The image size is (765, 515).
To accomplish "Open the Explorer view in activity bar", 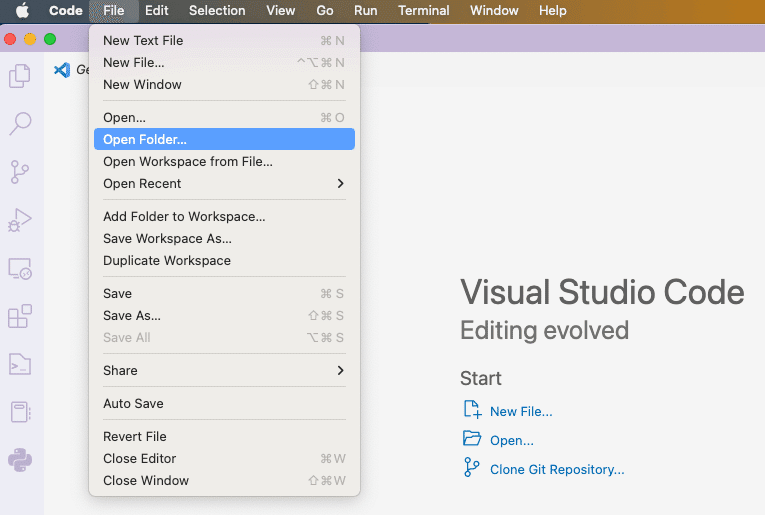I will 20,76.
